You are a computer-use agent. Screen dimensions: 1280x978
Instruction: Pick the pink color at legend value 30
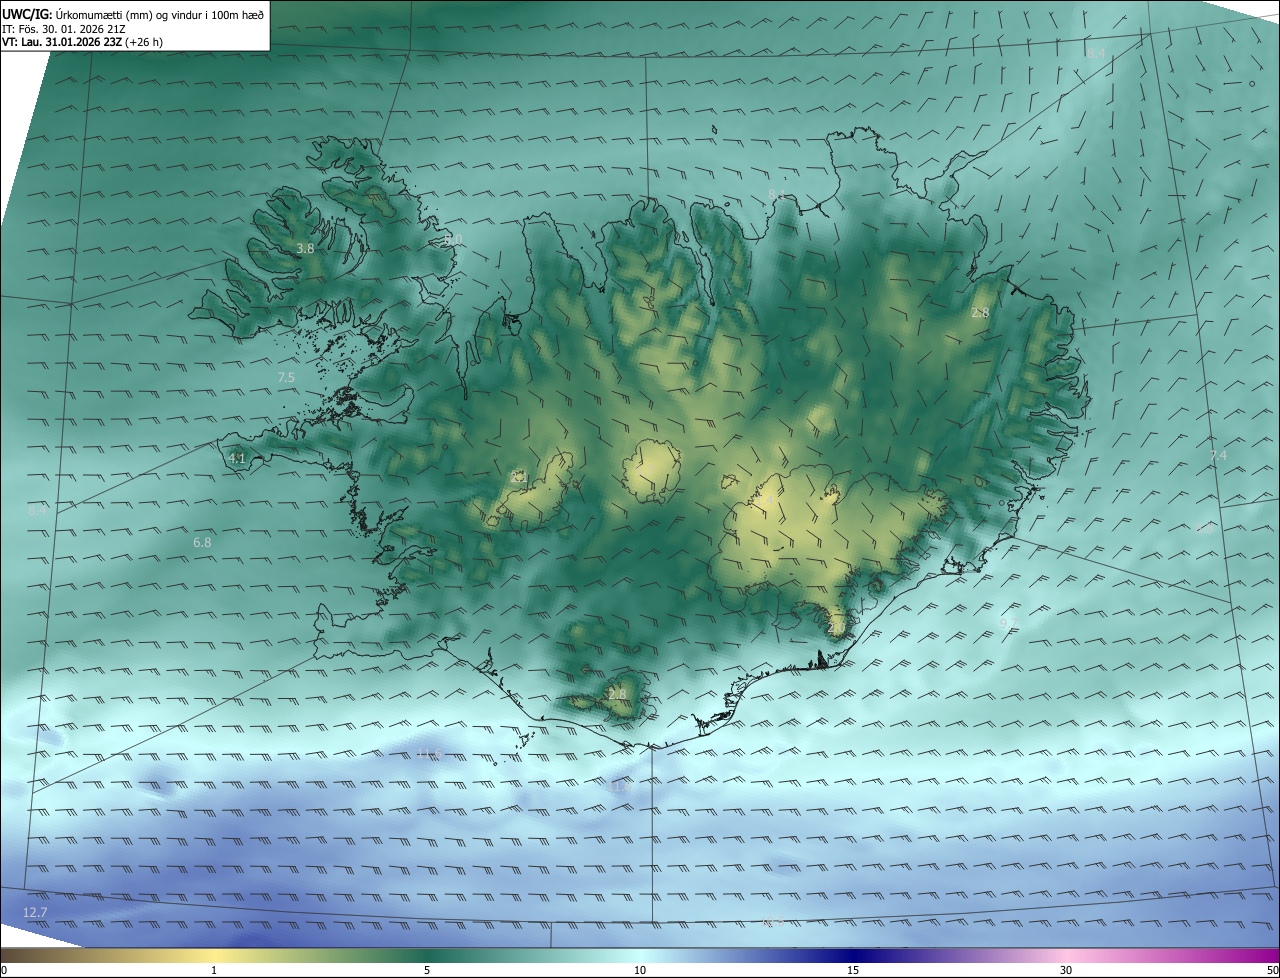[1066, 955]
